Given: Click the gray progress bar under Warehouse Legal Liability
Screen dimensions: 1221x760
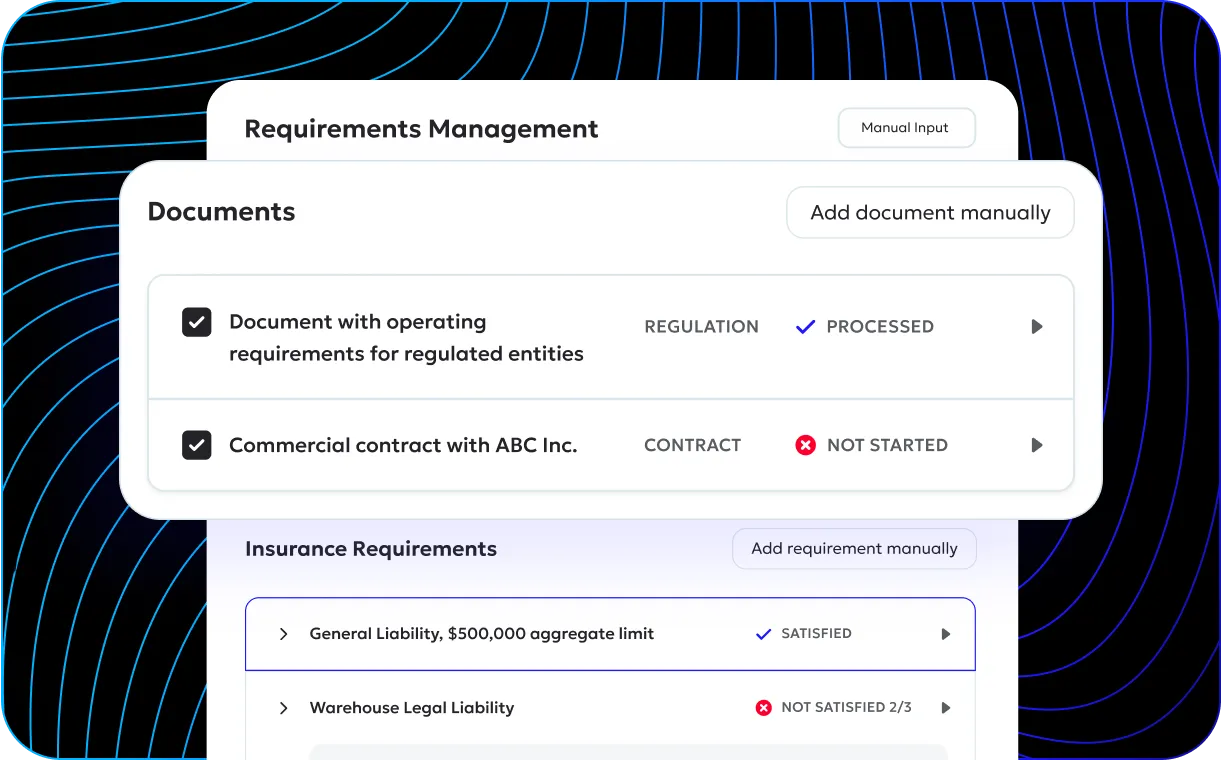Looking at the screenshot, I should pyautogui.click(x=628, y=752).
